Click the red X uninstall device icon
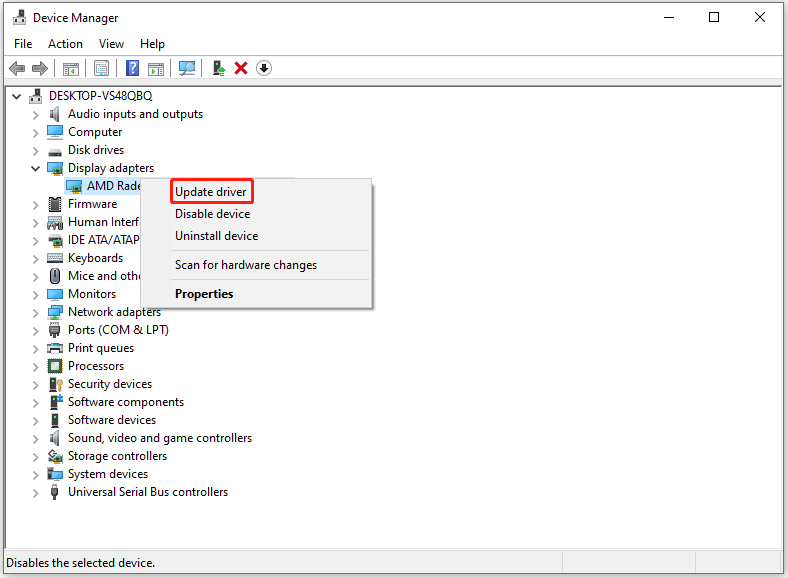Viewport: 788px width, 578px height. tap(241, 68)
